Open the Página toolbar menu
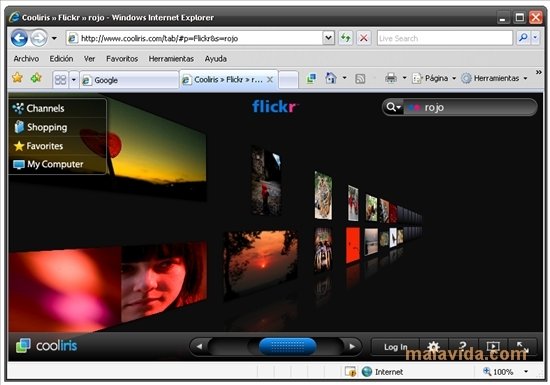Viewport: 550px width, 385px height. tap(434, 78)
